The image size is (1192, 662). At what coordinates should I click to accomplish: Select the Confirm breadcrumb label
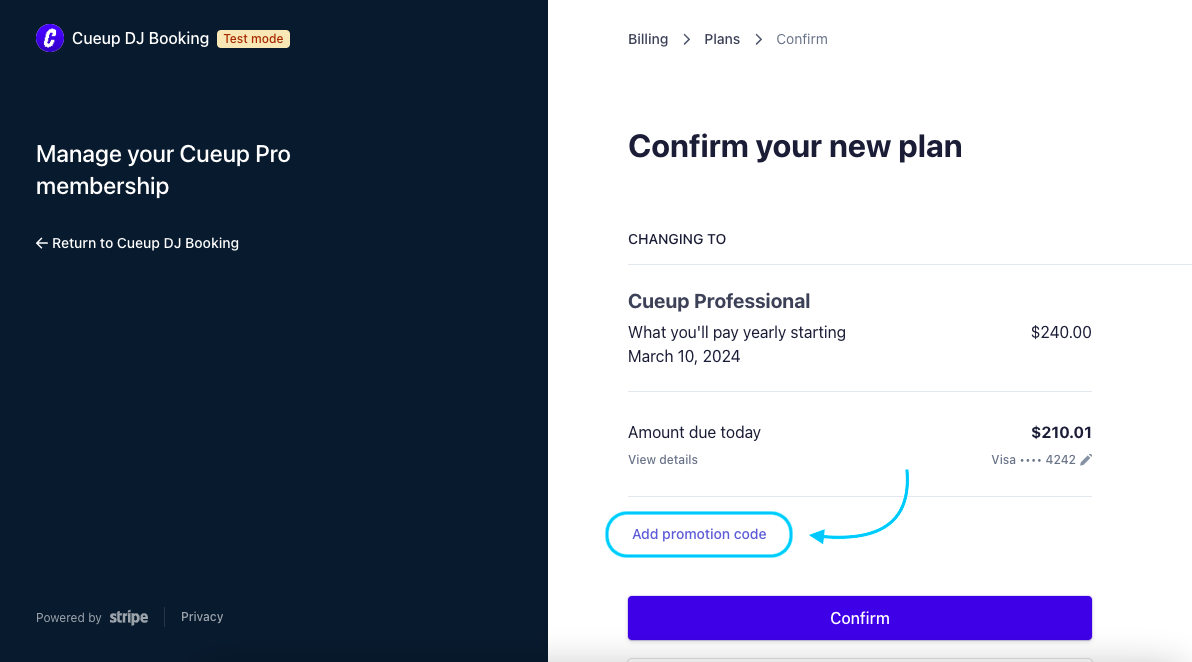coord(801,39)
